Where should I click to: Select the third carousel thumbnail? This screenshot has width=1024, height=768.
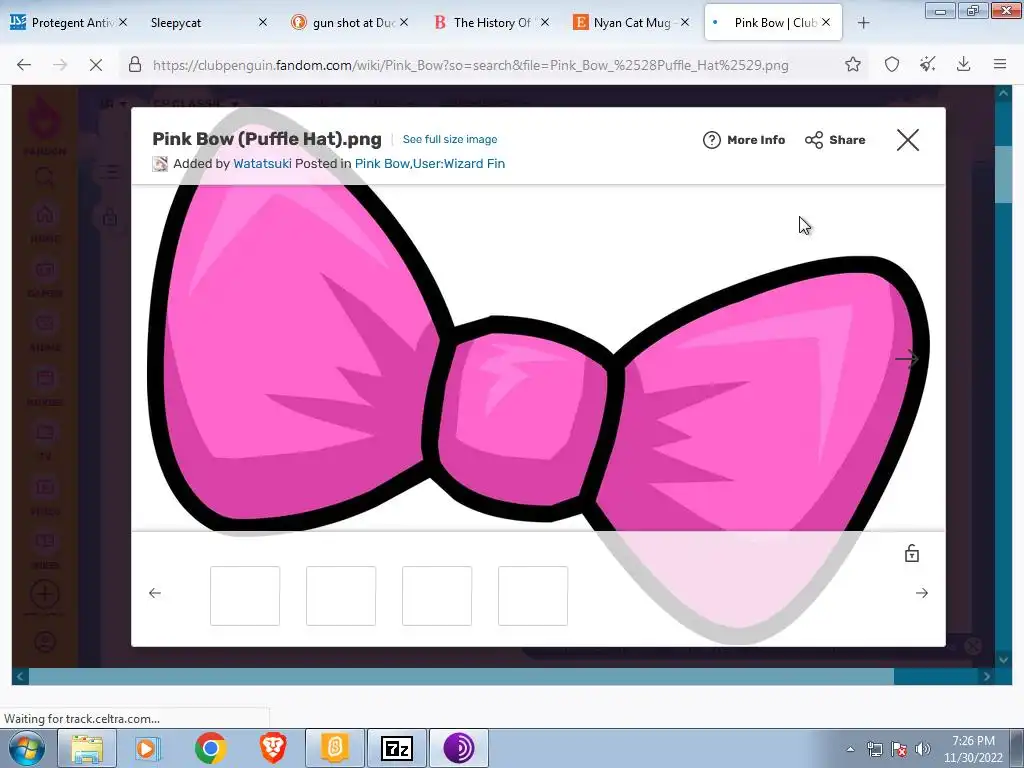click(x=437, y=596)
